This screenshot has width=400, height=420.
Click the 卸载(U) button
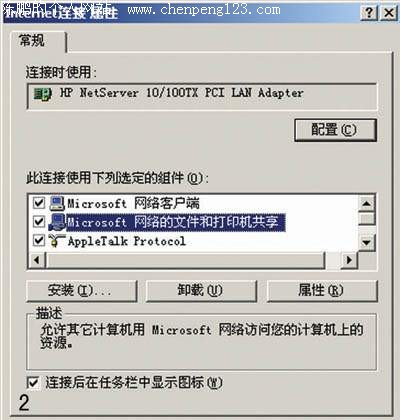point(201,291)
